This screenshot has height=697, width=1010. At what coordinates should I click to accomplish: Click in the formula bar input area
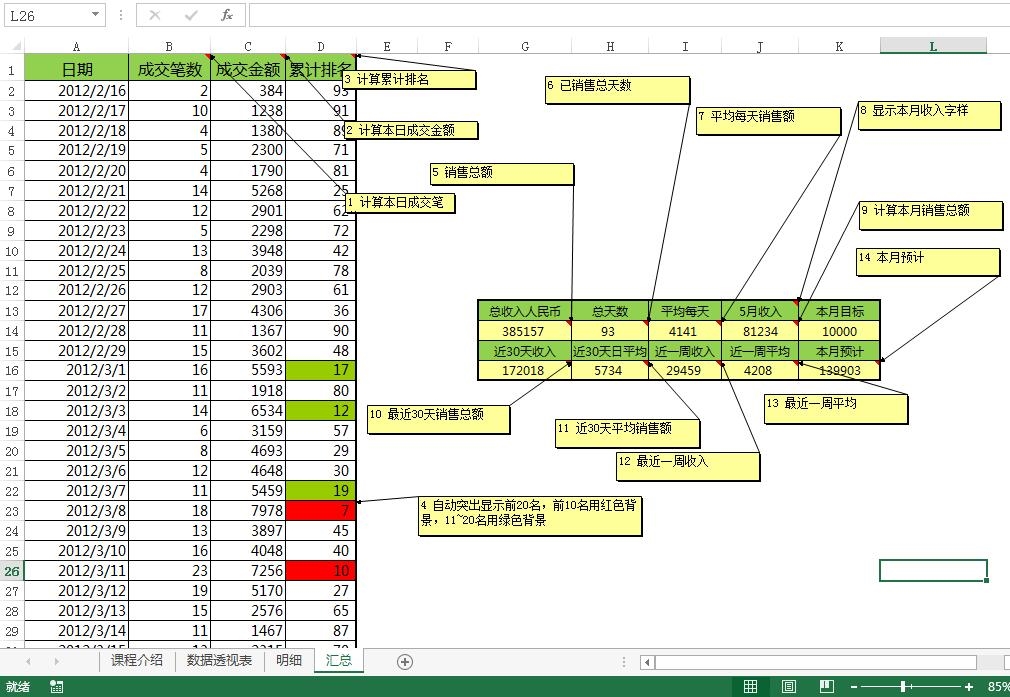click(x=629, y=15)
